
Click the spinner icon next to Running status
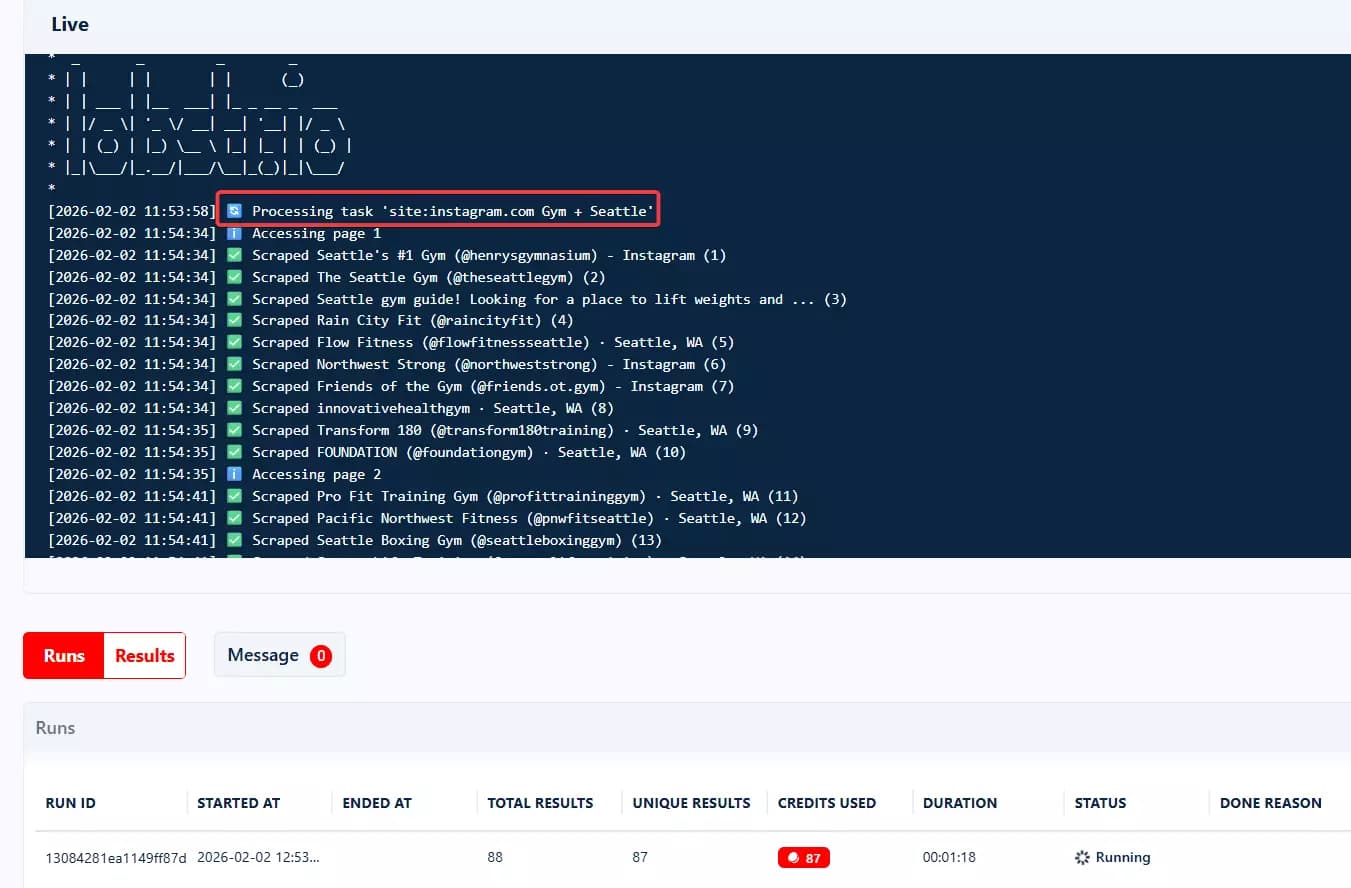pyautogui.click(x=1081, y=857)
